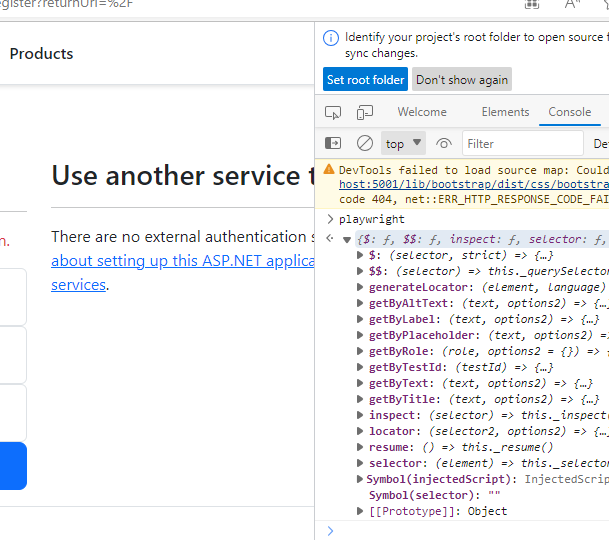Expand the inspect property
The width and height of the screenshot is (609, 540).
pyautogui.click(x=360, y=415)
